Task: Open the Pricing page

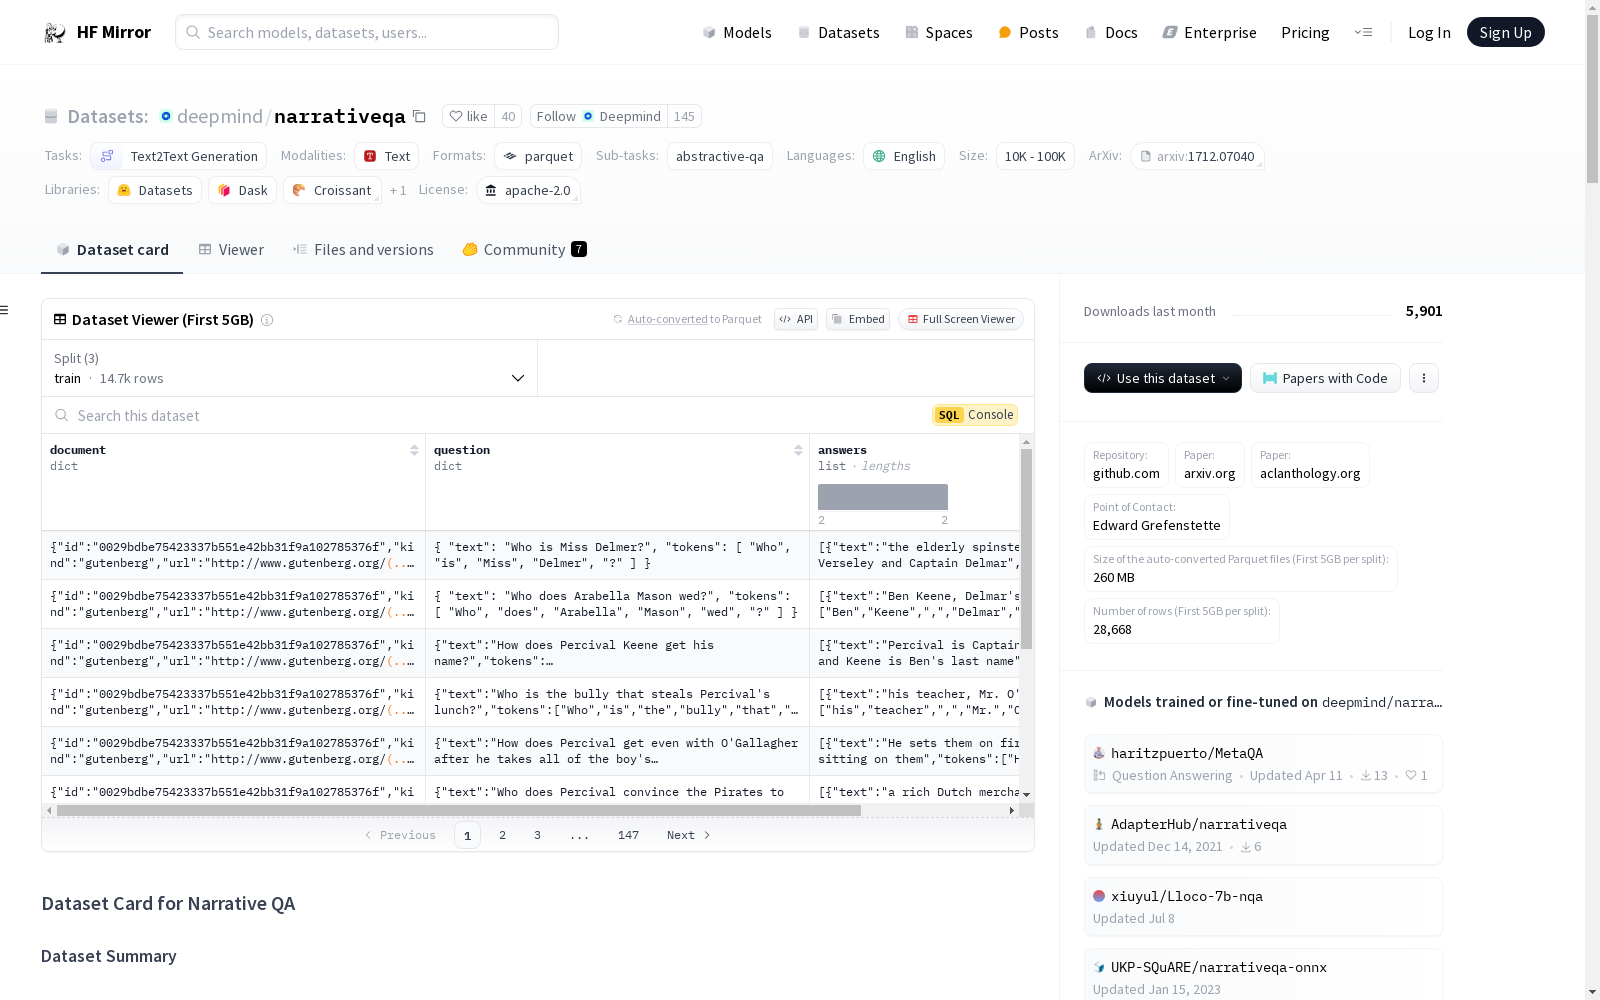Action: click(1305, 33)
